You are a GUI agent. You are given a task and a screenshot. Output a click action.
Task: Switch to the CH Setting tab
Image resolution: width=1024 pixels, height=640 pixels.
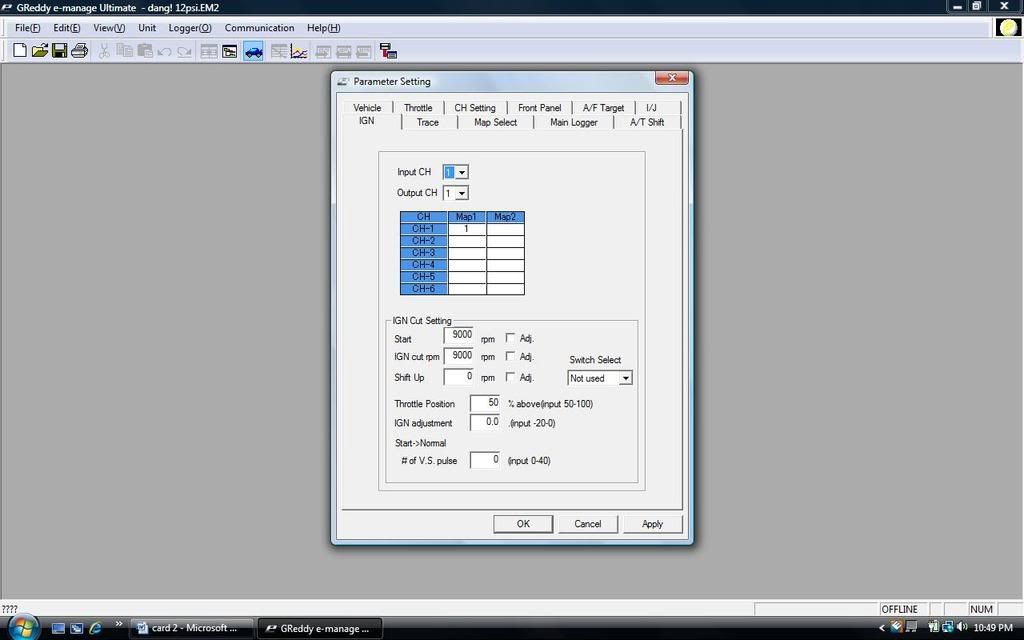click(475, 108)
